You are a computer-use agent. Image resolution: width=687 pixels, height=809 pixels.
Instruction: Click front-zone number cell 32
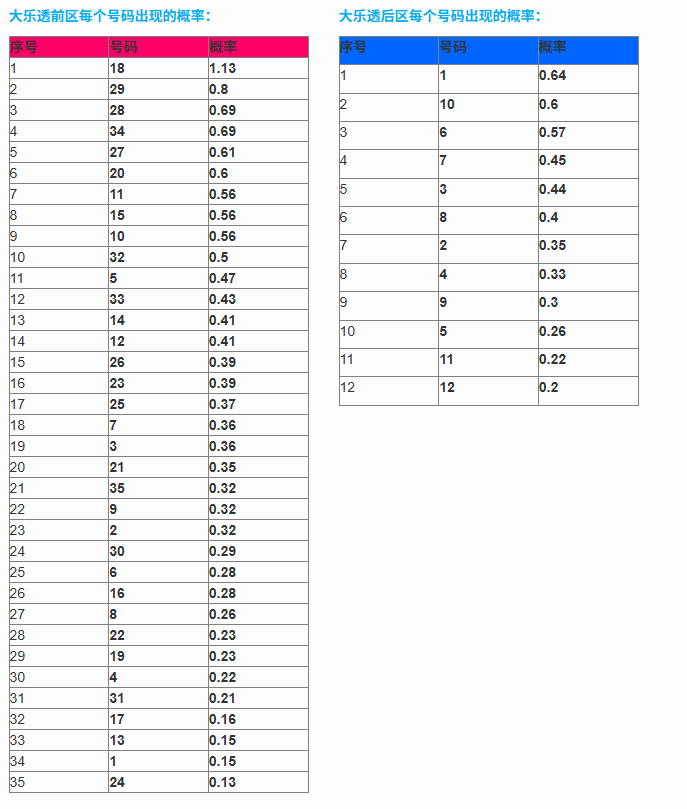(x=158, y=257)
